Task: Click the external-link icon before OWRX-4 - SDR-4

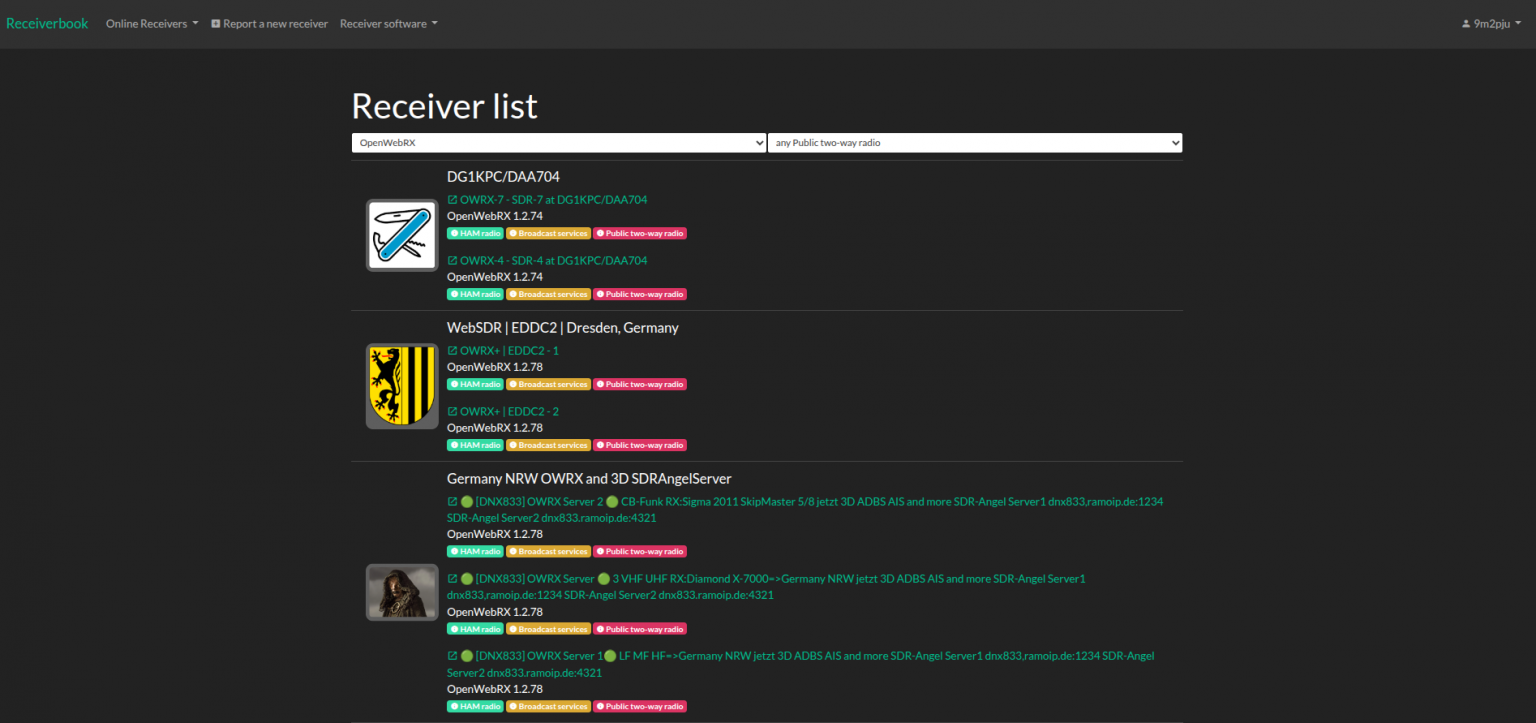Action: tap(451, 260)
